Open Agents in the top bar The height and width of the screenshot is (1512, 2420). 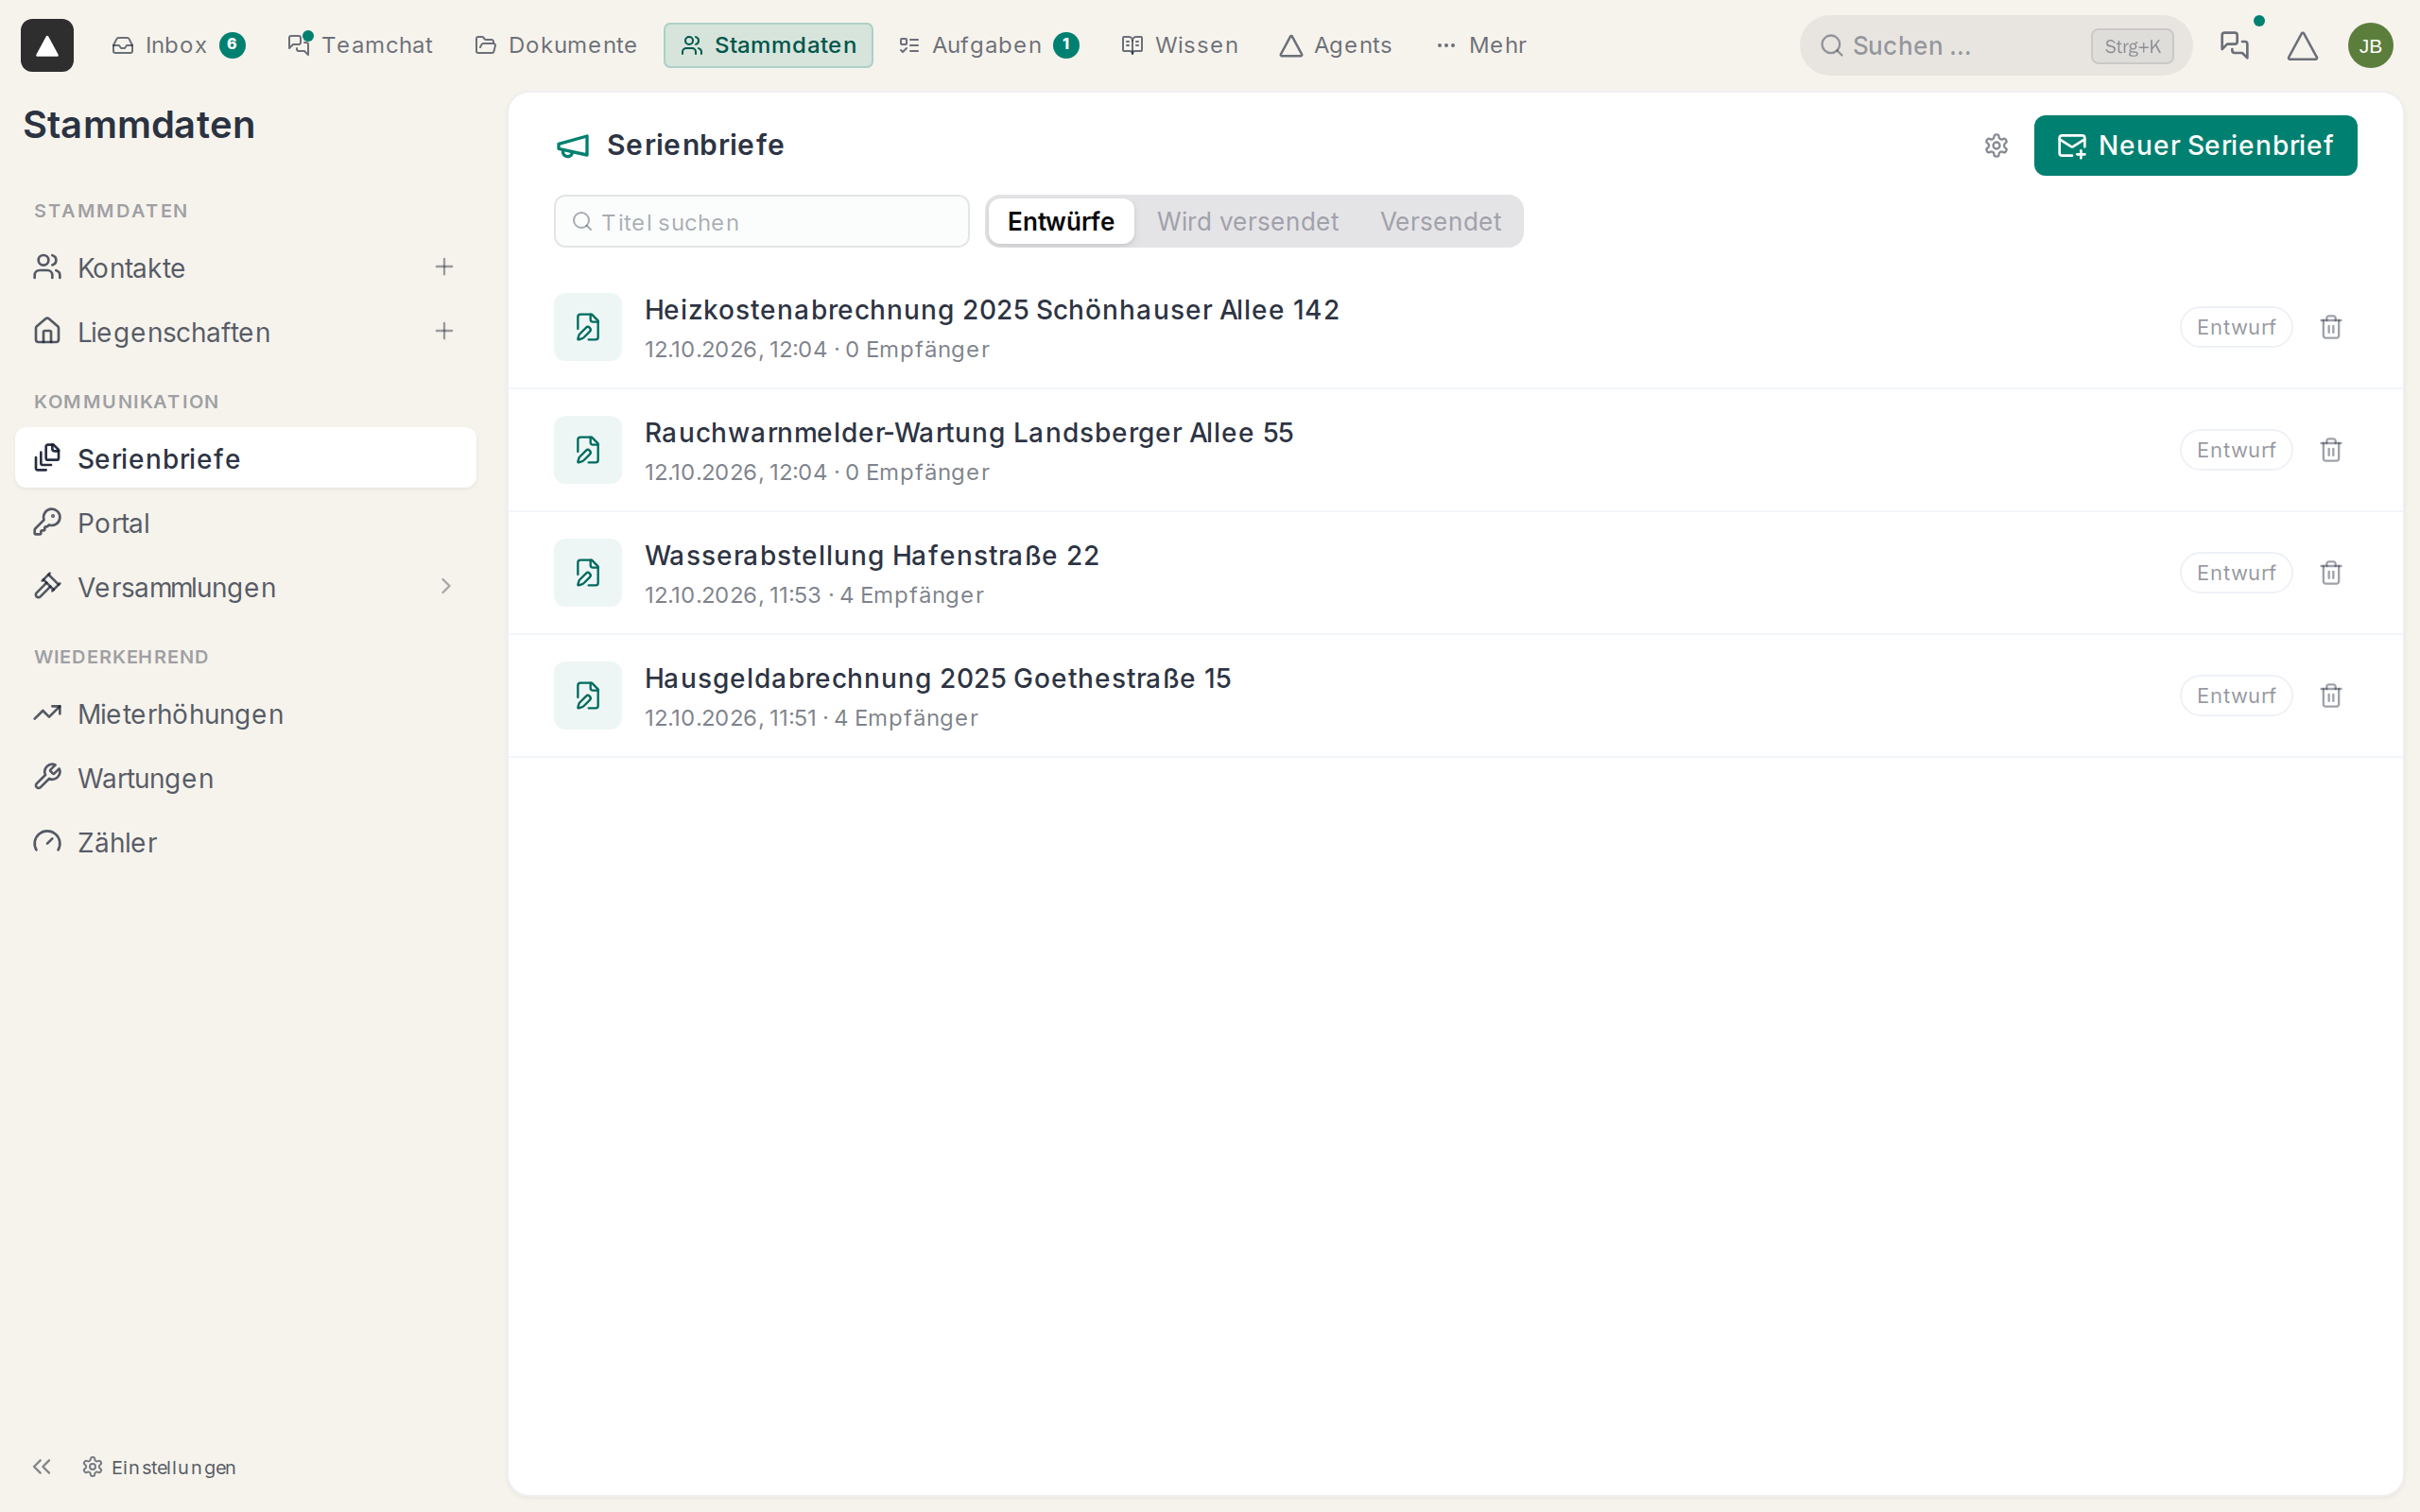(x=1336, y=45)
